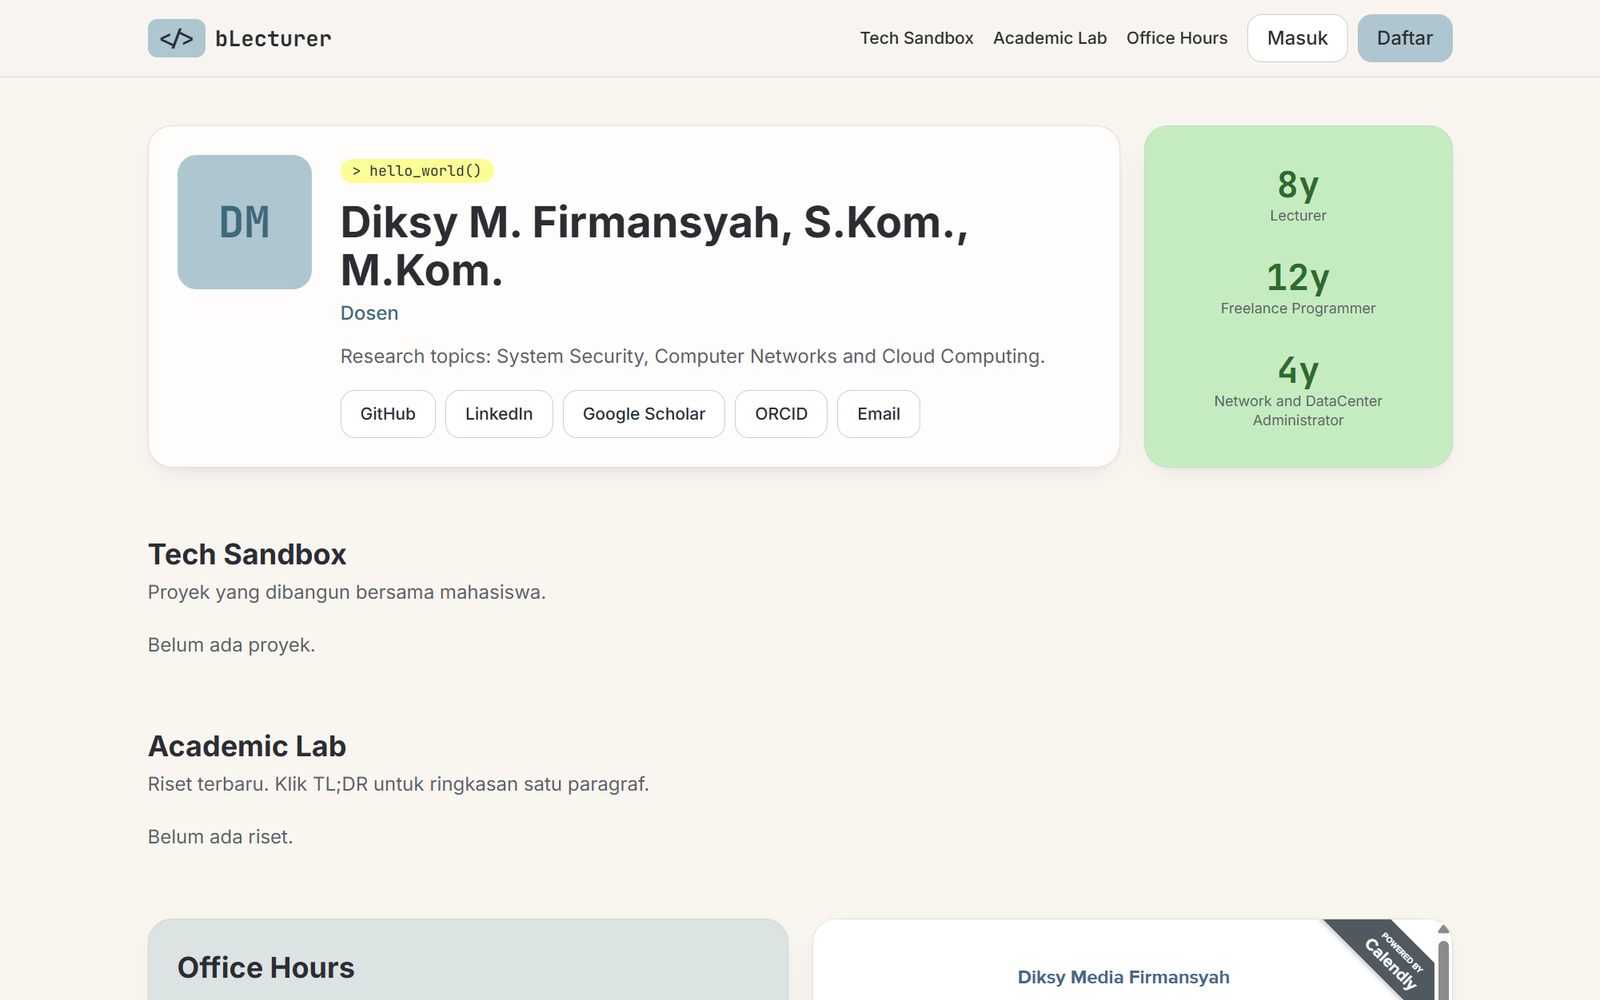
Task: Click the 12y Freelance Programmer stat
Action: [x=1298, y=288]
